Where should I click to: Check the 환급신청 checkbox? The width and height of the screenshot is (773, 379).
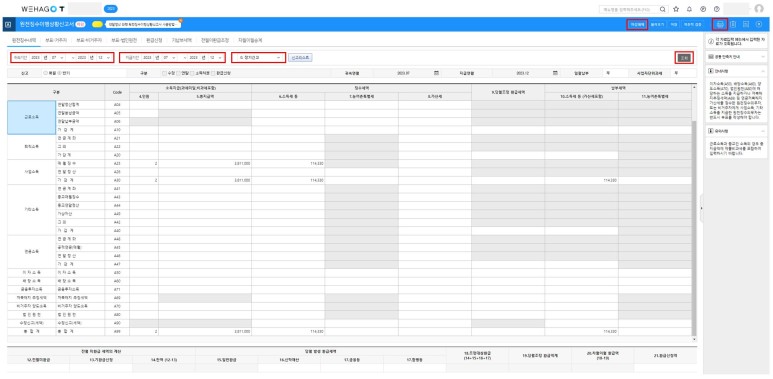tap(213, 73)
